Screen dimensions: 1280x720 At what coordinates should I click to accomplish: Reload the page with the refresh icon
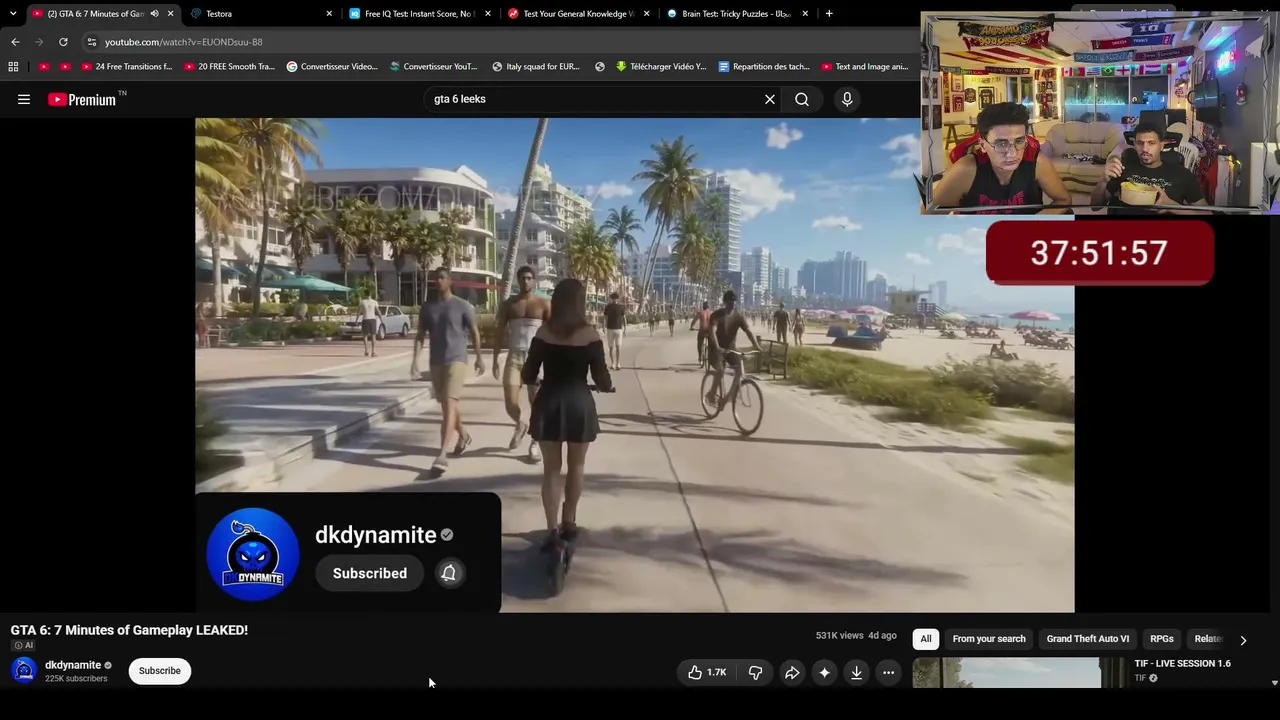tap(63, 42)
